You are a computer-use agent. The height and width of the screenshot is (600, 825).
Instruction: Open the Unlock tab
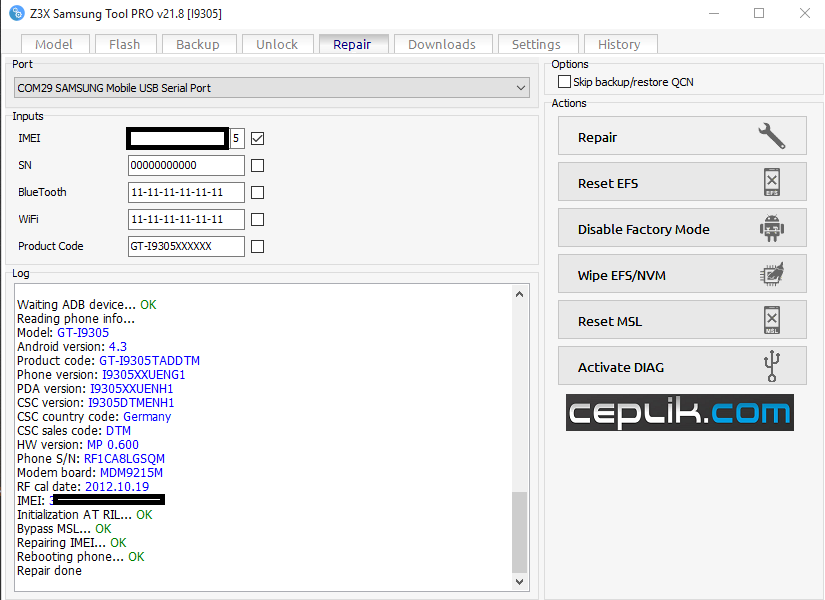pos(277,44)
